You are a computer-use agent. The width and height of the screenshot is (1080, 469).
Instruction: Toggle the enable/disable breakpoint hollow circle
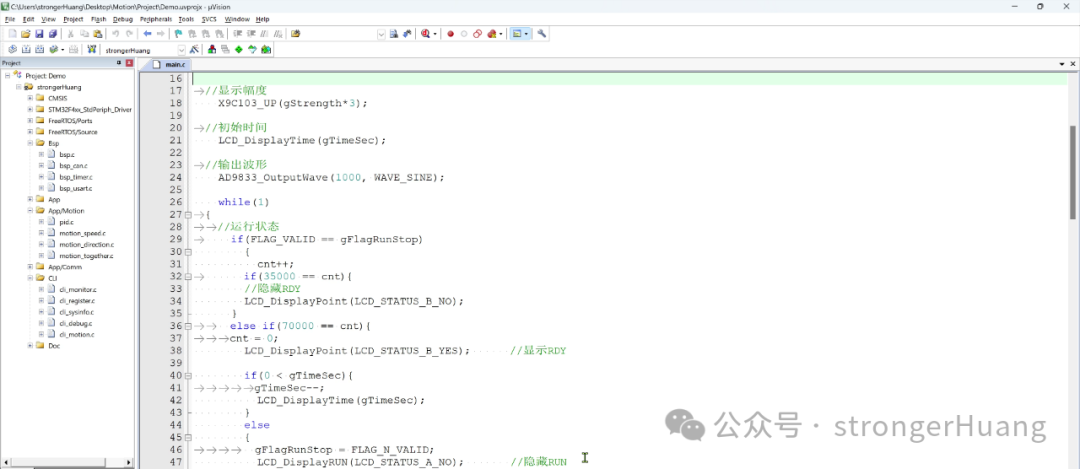pyautogui.click(x=464, y=33)
